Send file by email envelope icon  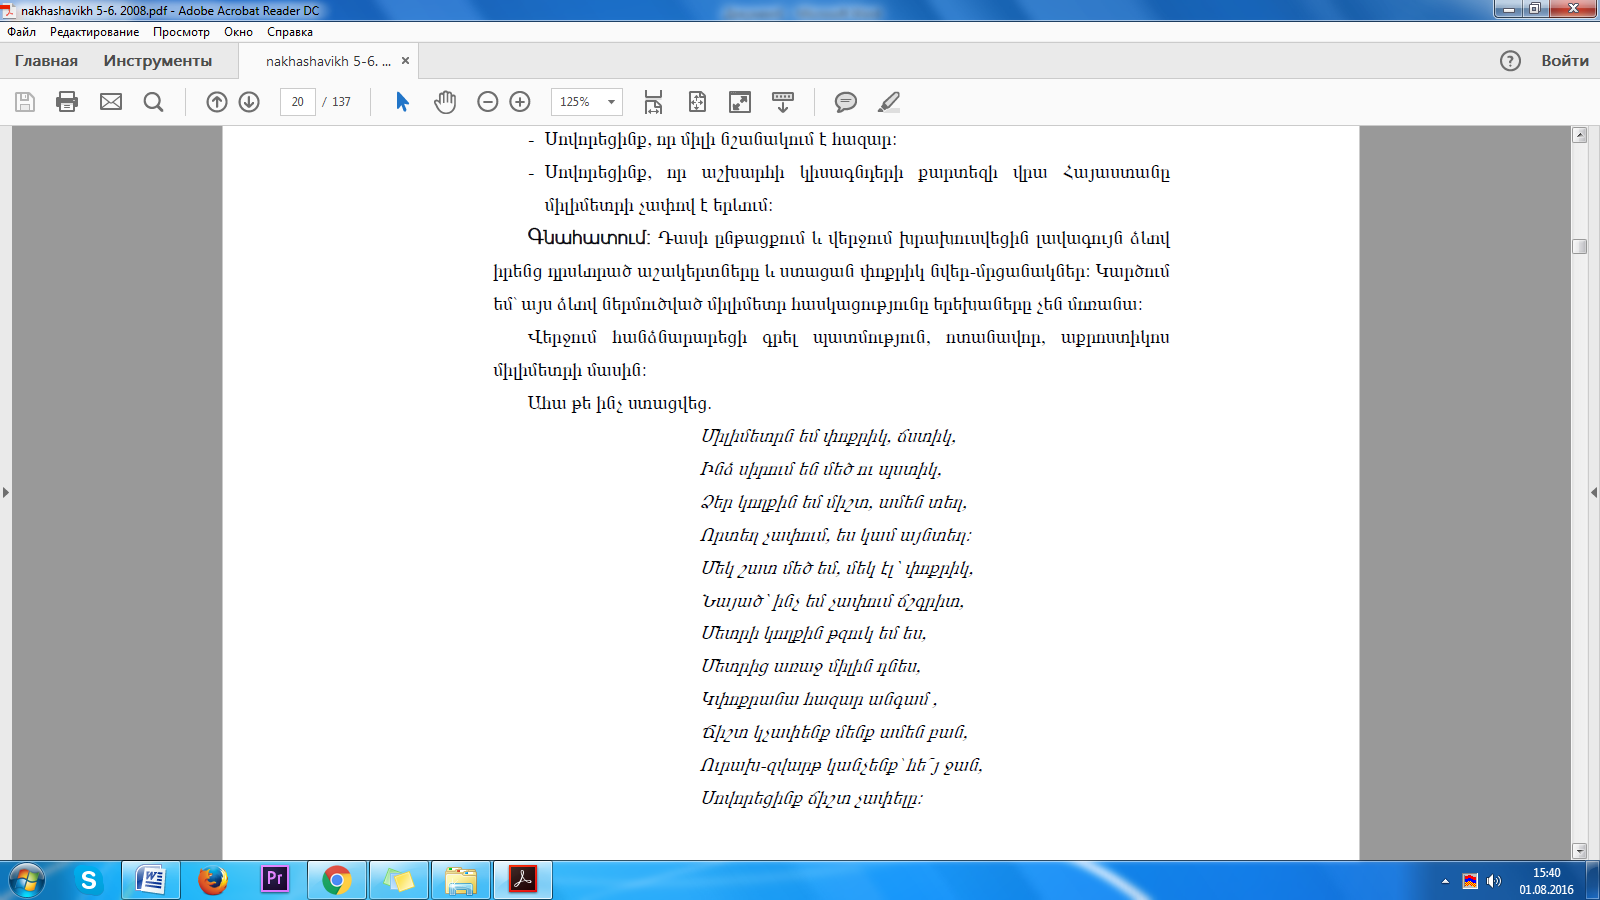pos(111,102)
